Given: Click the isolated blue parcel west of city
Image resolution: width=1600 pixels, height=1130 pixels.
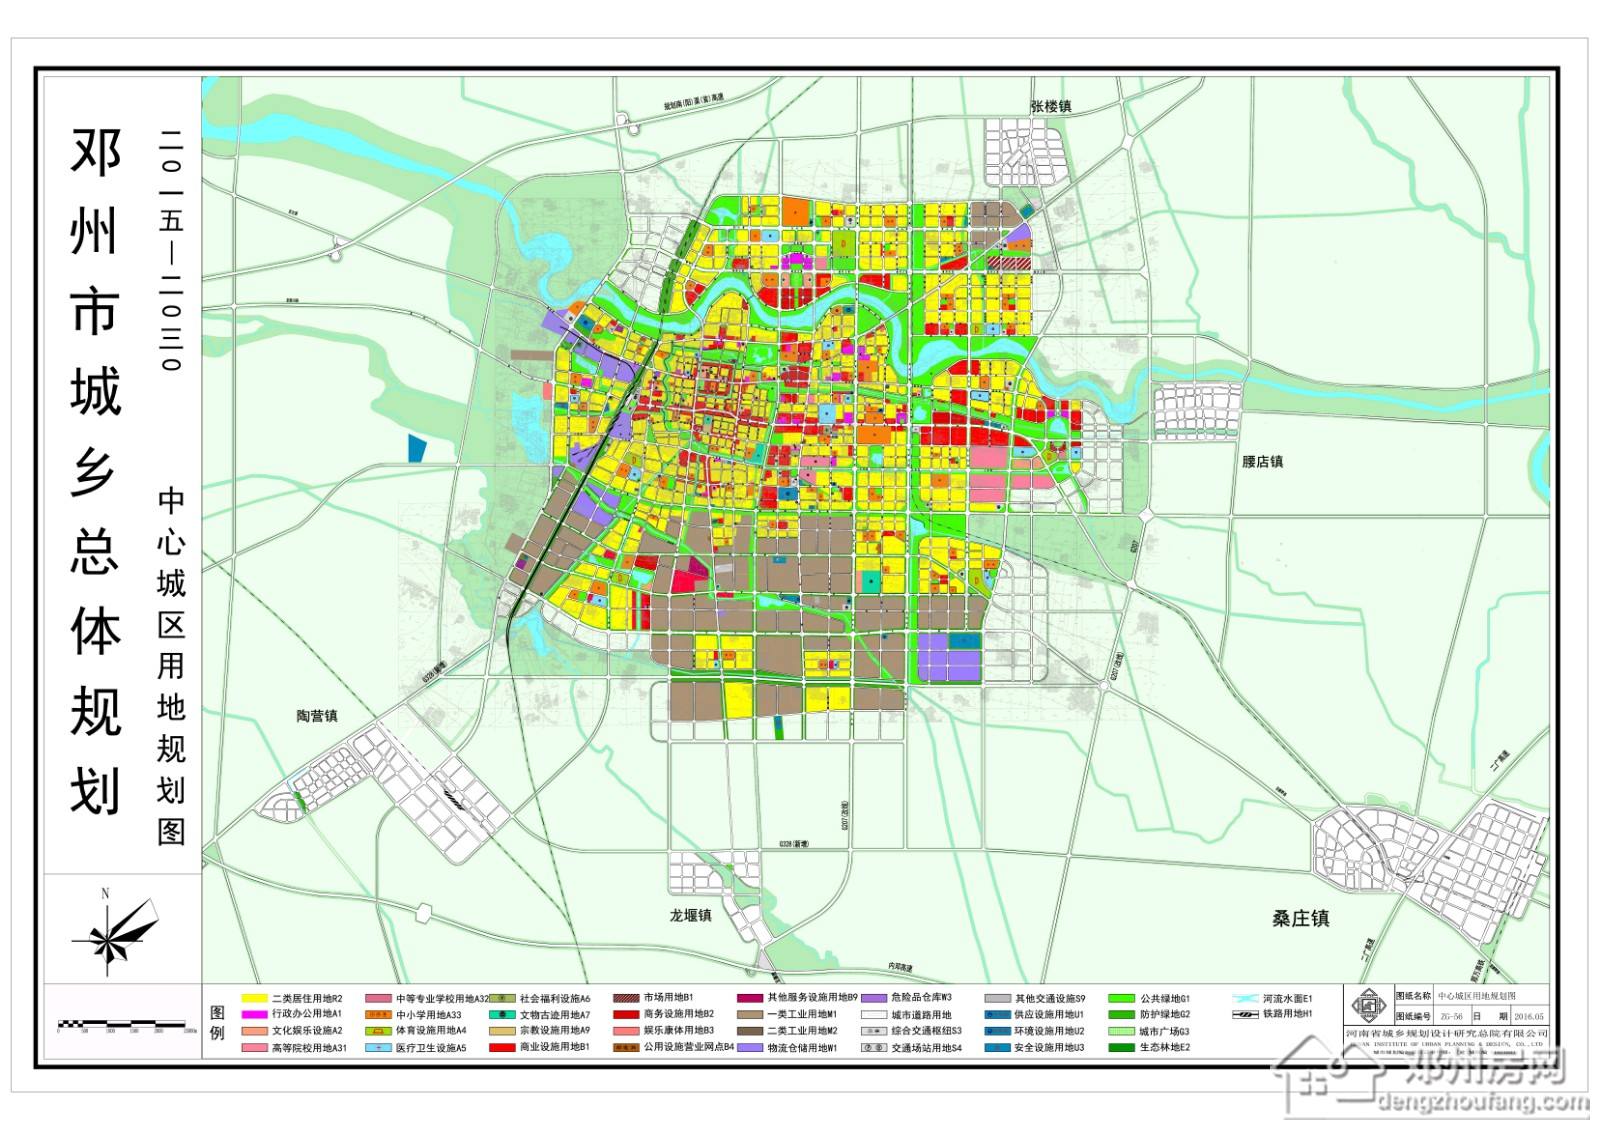Looking at the screenshot, I should pyautogui.click(x=417, y=448).
